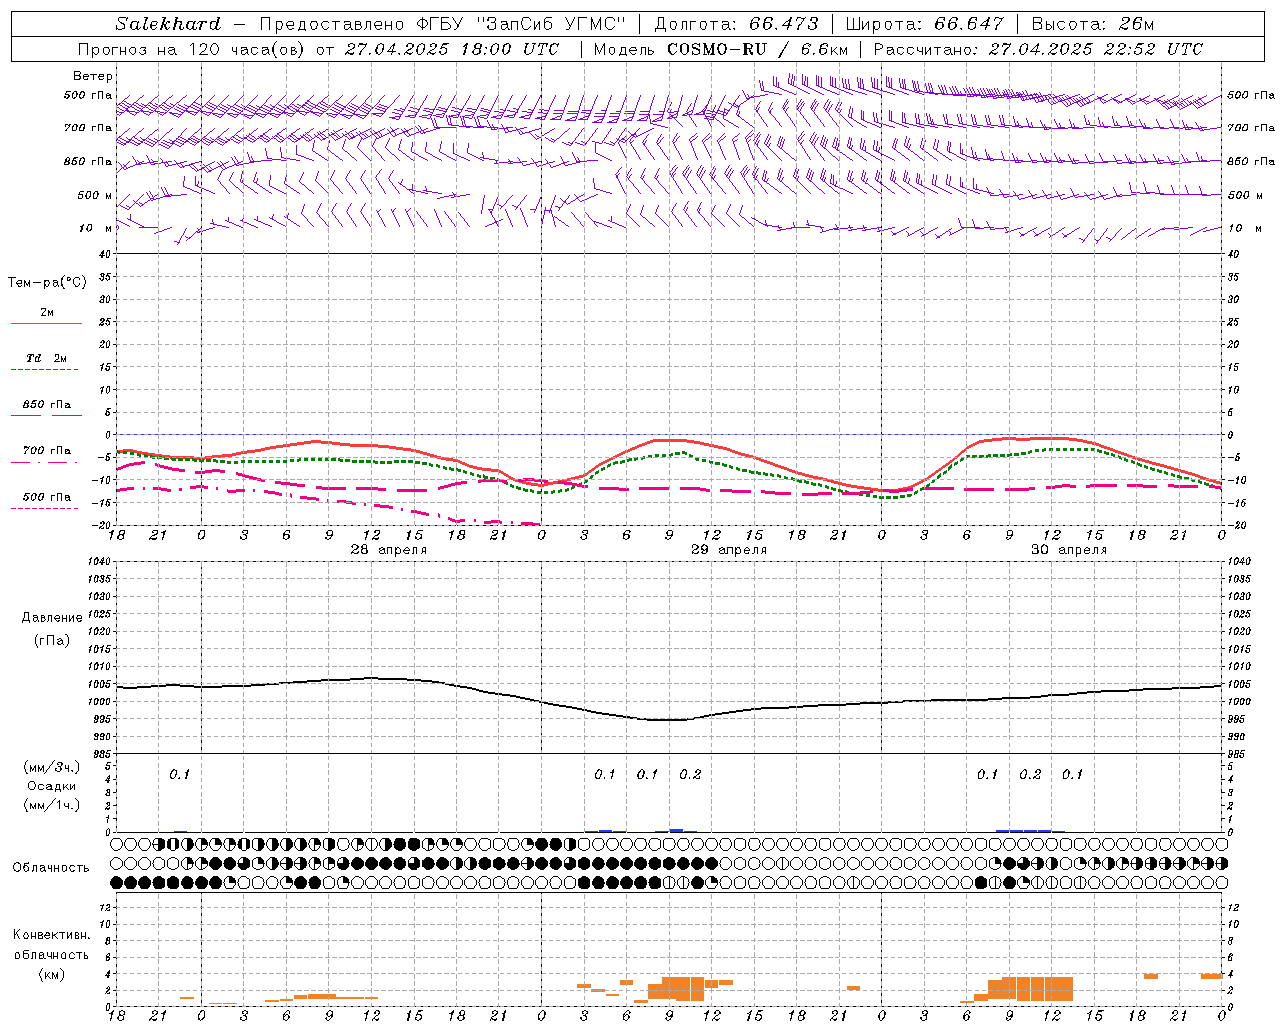Click magenta dashed sample under '700 гПа' legend
The image size is (1280, 1024).
(x=46, y=462)
